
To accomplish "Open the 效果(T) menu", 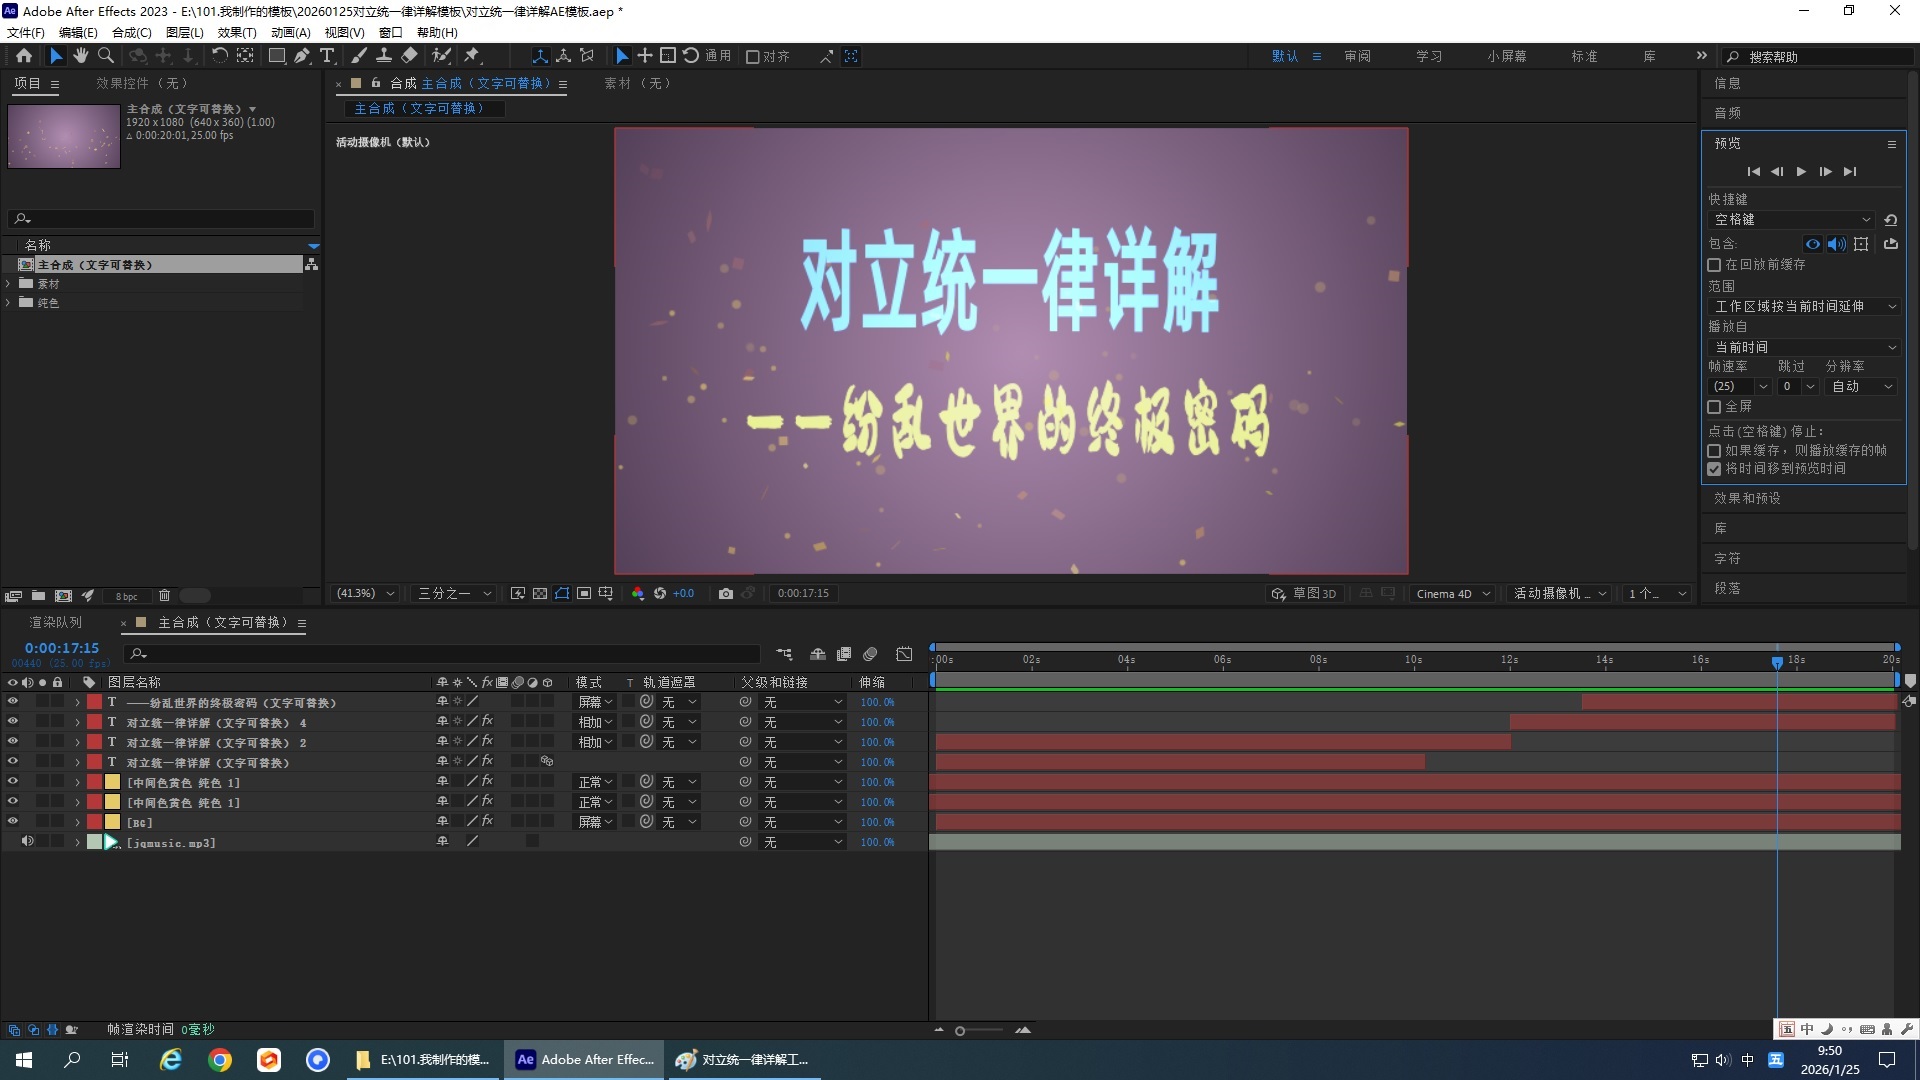I will tap(237, 32).
